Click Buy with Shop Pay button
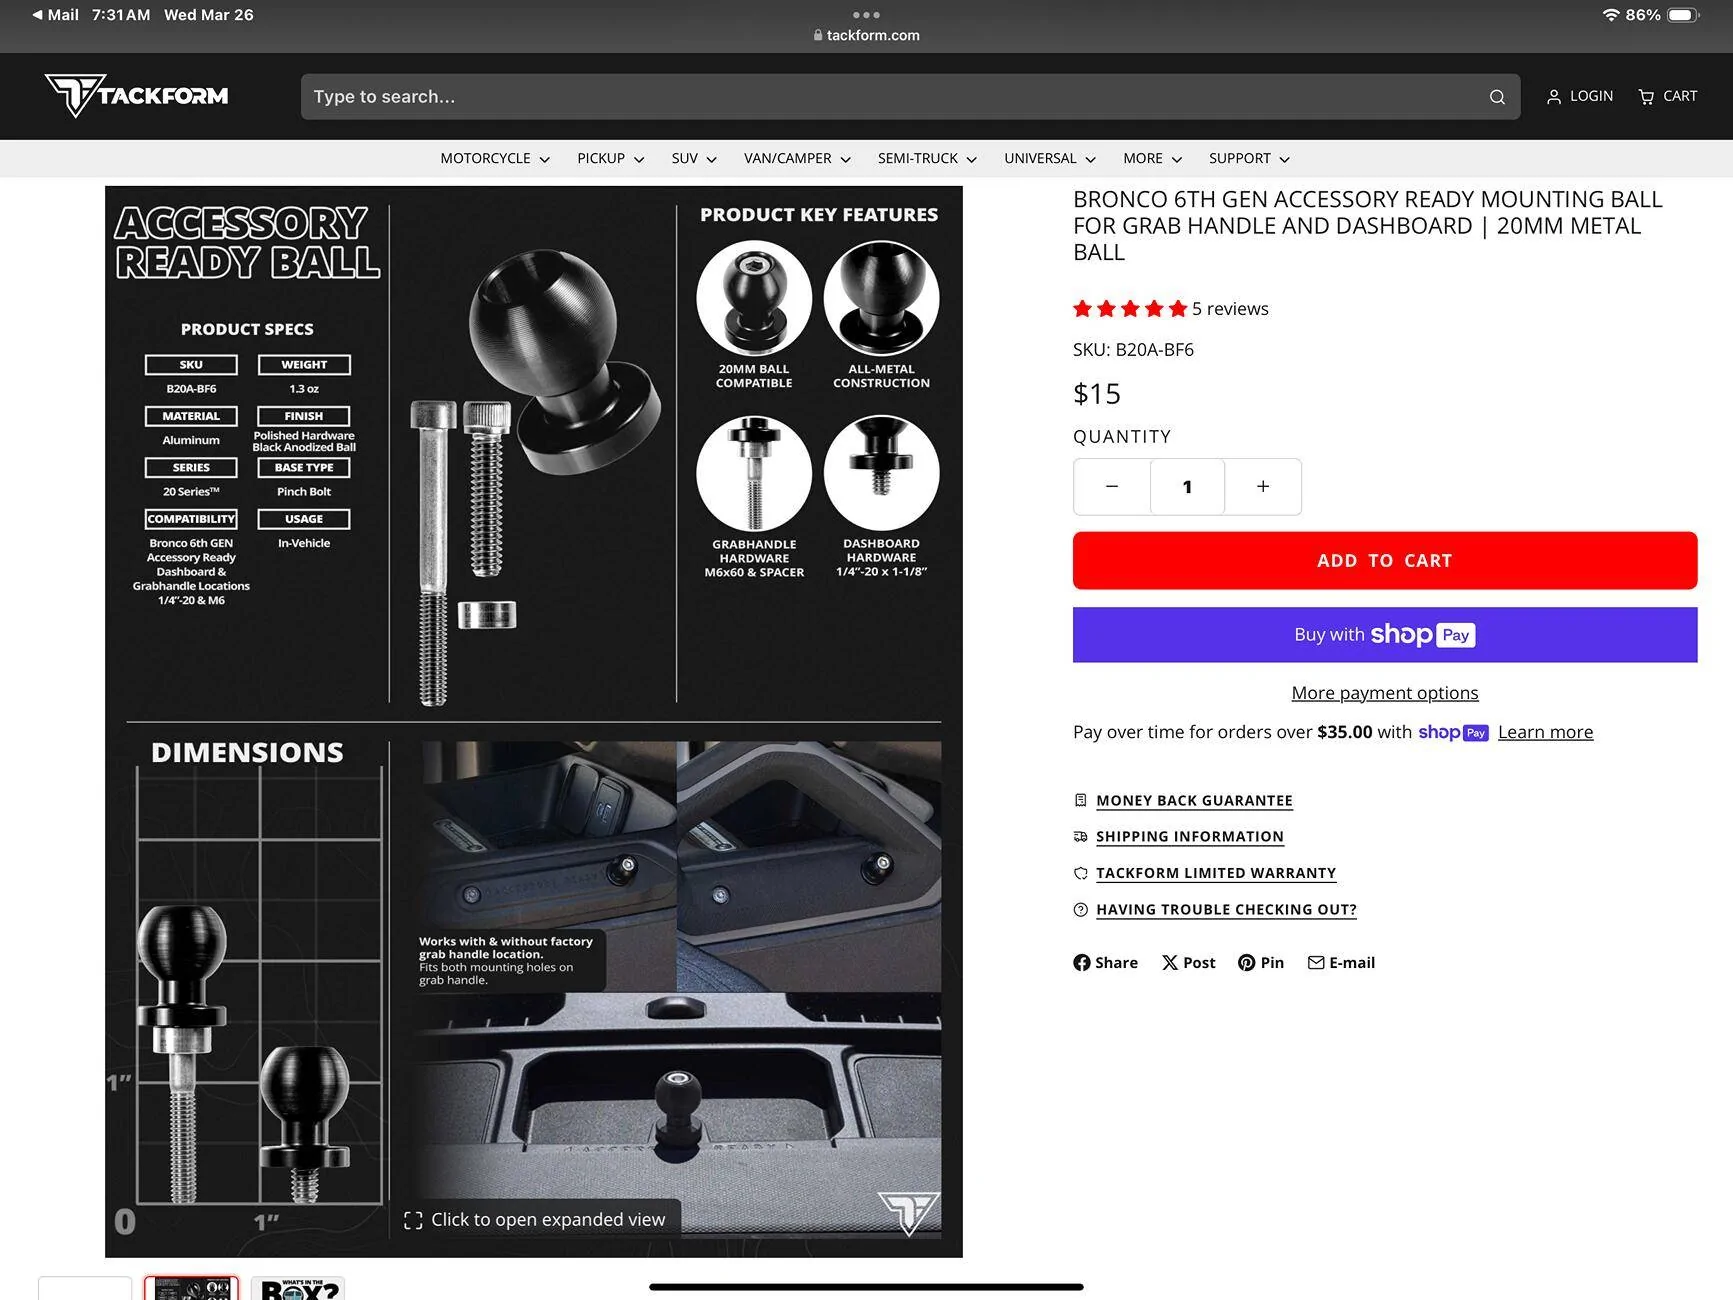1733x1300 pixels. point(1385,635)
